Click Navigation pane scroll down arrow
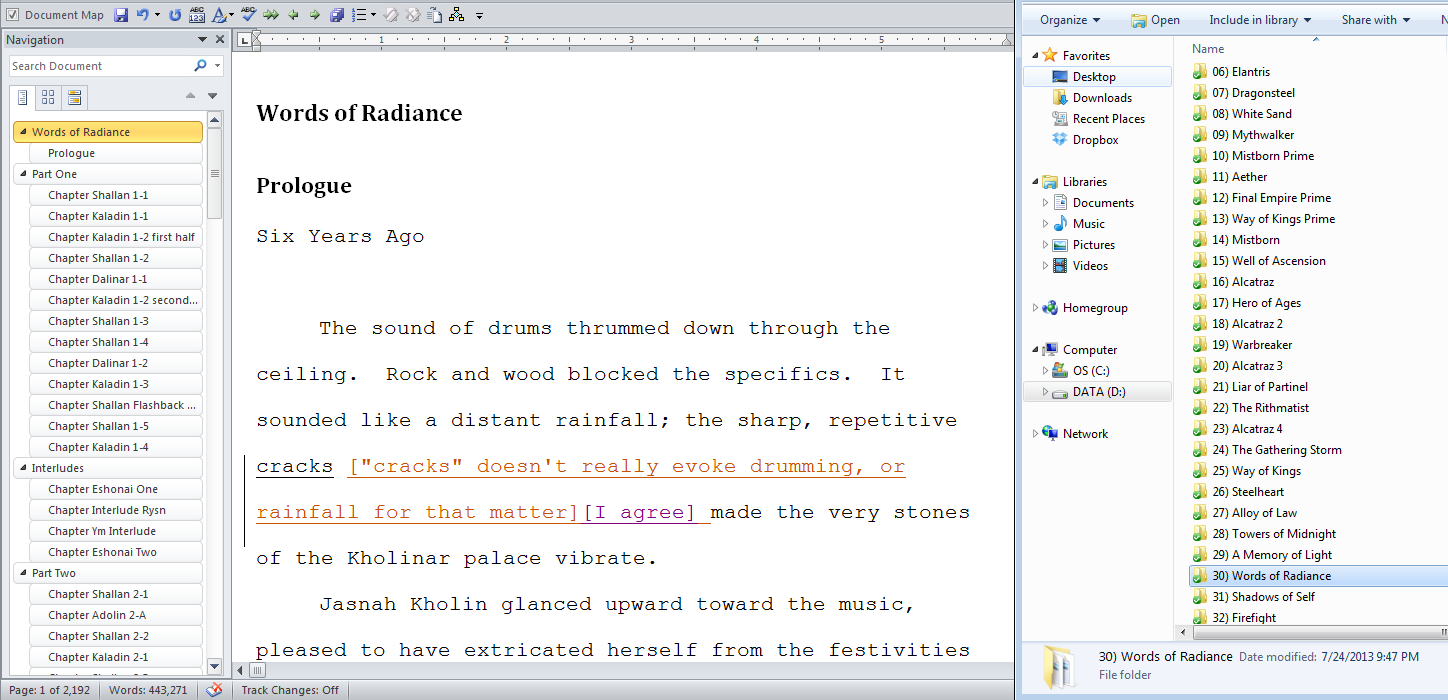The image size is (1448, 700). click(x=214, y=665)
